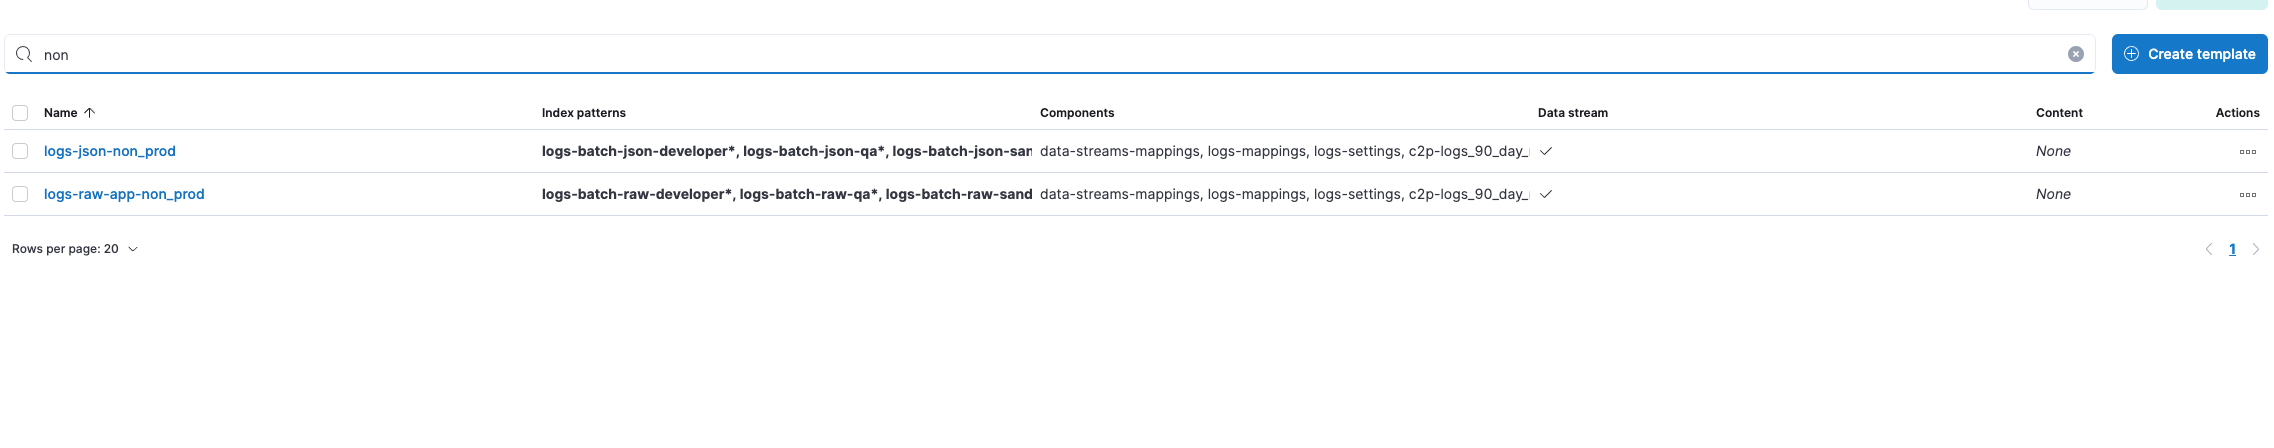Click the Components column header
The width and height of the screenshot is (2274, 448).
click(x=1077, y=113)
